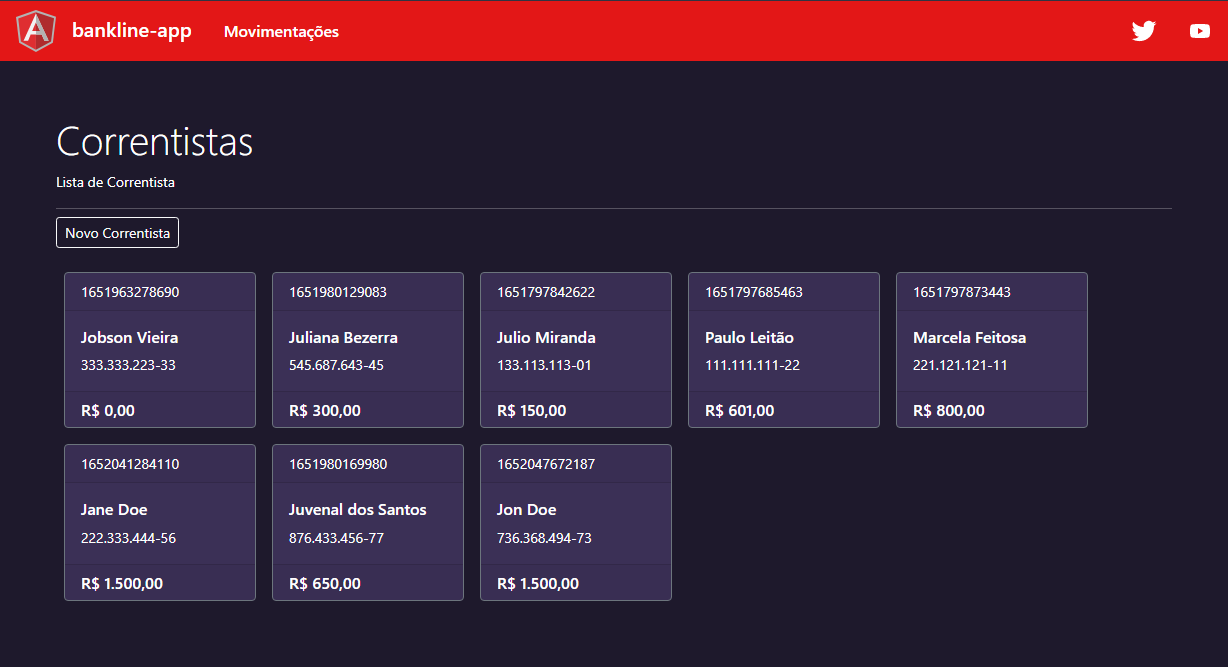1228x667 pixels.
Task: Click the balance R$ 150,00
Action: (532, 410)
